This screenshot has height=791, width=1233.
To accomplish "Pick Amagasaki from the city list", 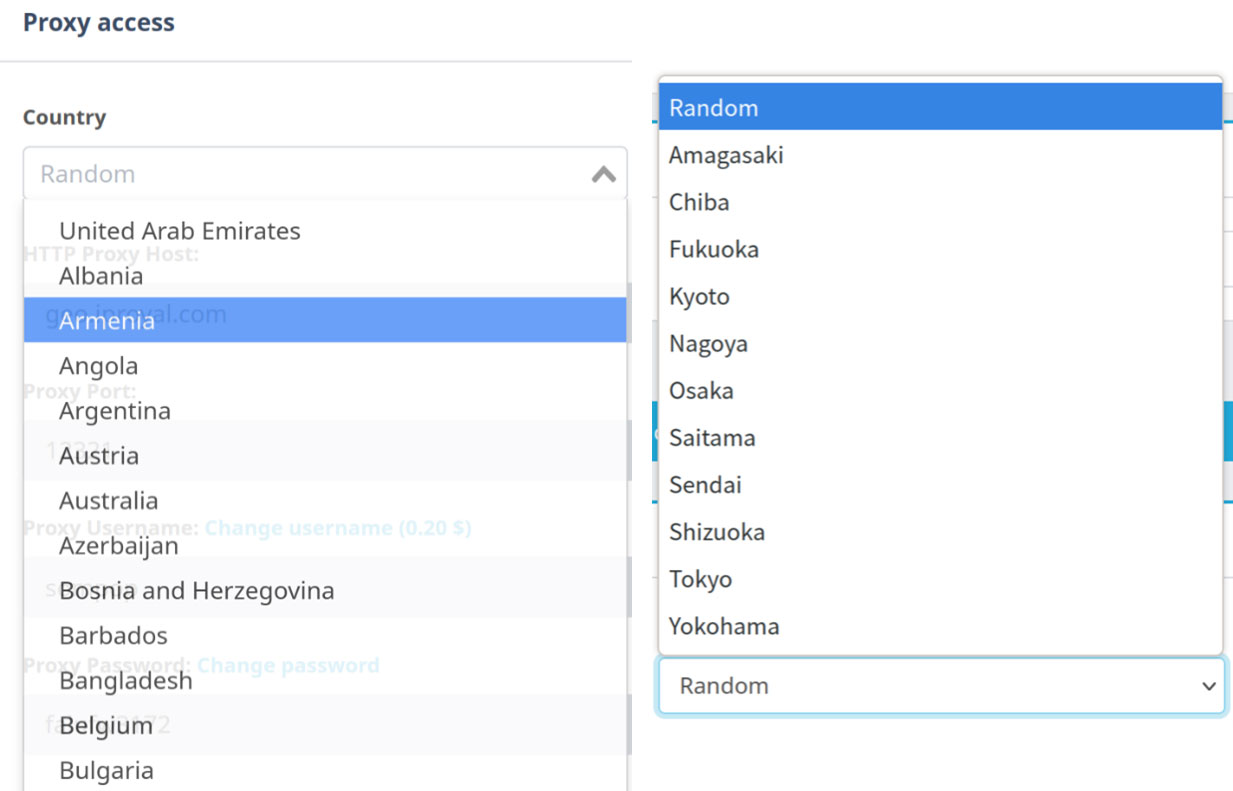I will click(726, 156).
